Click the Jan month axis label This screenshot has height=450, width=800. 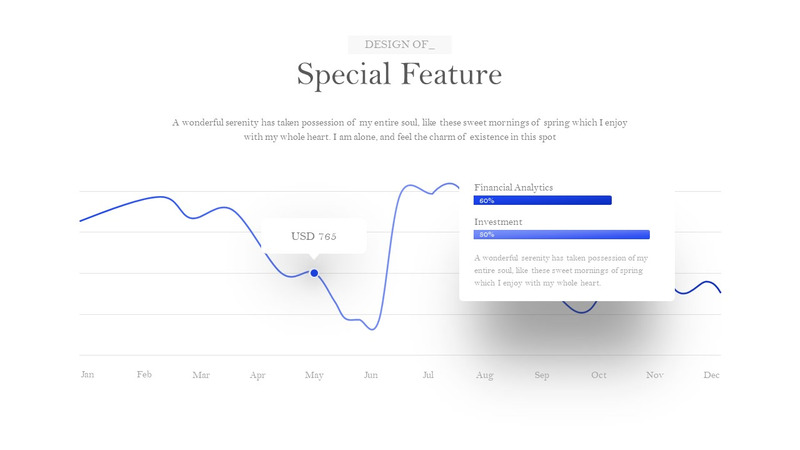tap(87, 375)
